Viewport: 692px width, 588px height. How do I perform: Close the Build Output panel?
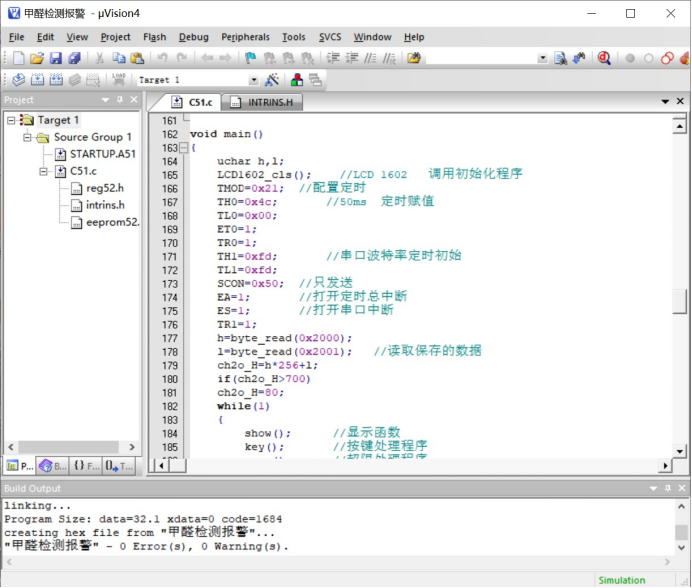(x=682, y=488)
